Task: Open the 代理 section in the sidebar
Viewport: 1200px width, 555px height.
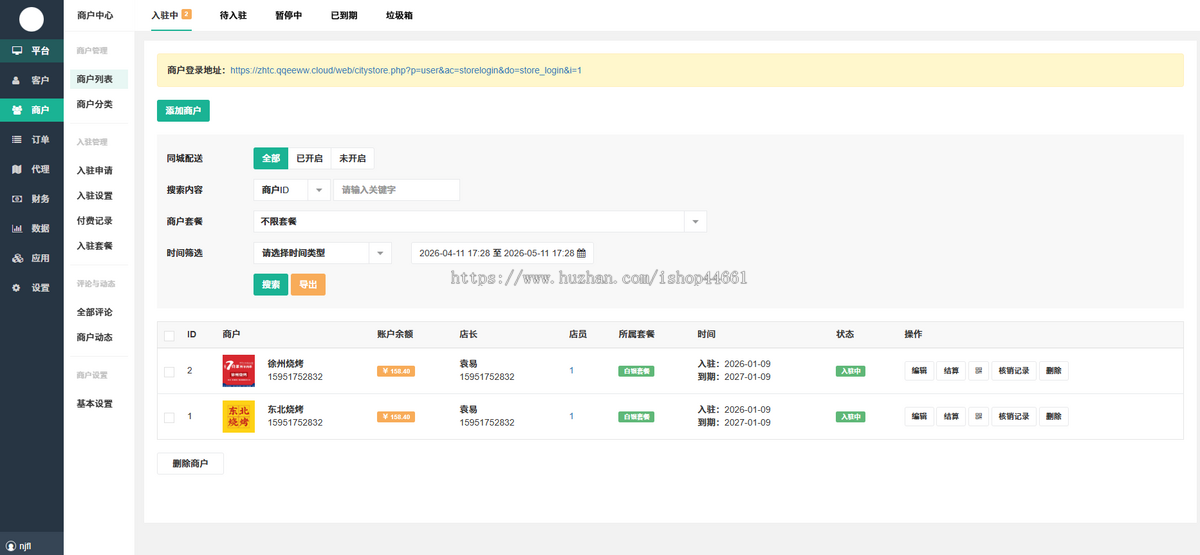Action: (32, 169)
